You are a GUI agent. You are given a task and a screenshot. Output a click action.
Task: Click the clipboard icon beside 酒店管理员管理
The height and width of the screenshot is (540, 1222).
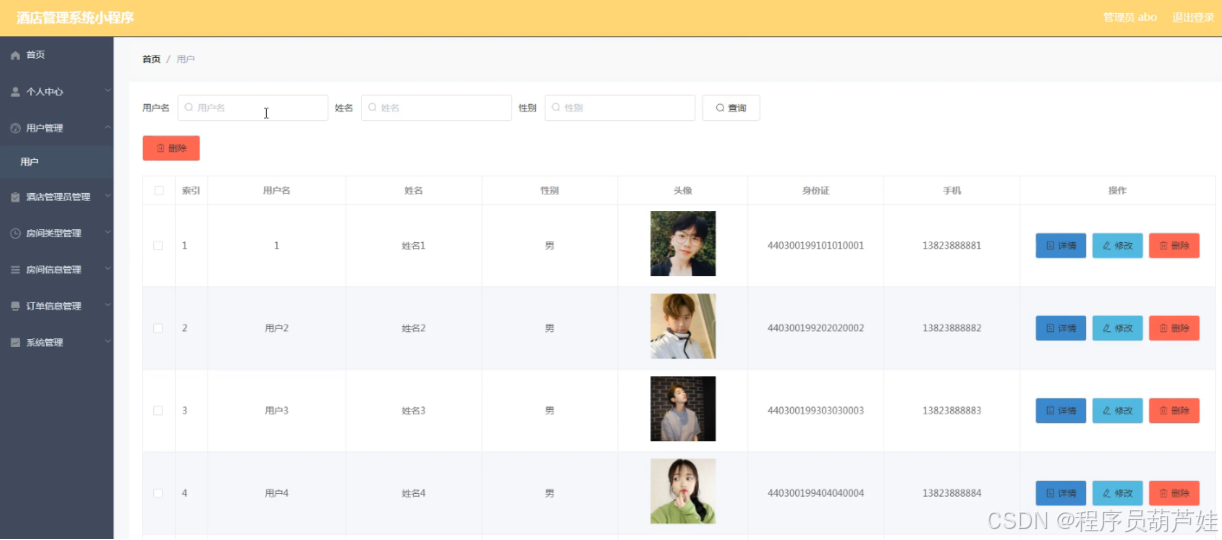click(x=15, y=197)
